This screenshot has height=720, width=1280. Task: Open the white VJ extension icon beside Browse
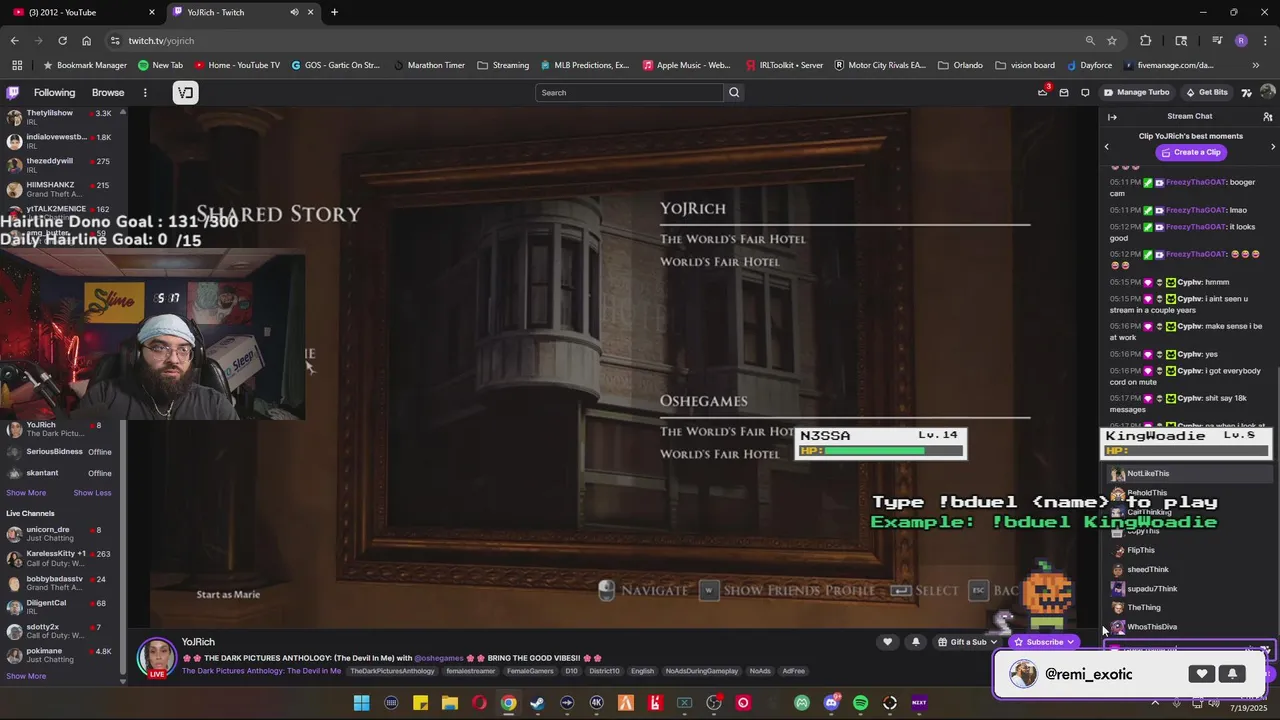[x=185, y=92]
